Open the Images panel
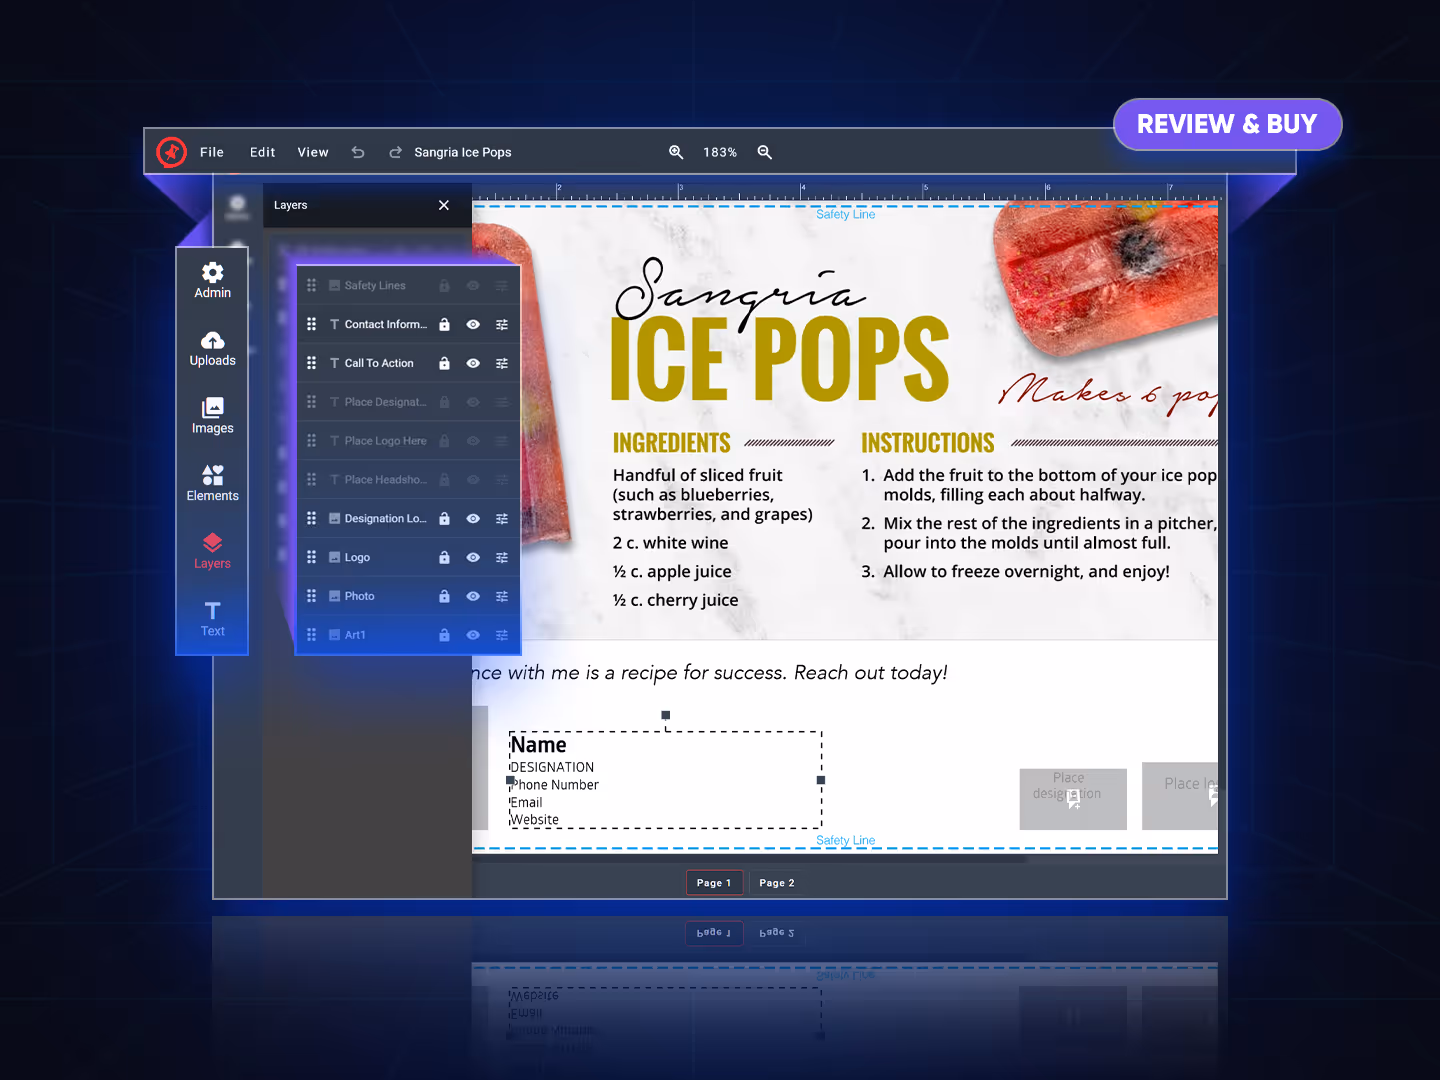Viewport: 1440px width, 1080px height. point(212,416)
